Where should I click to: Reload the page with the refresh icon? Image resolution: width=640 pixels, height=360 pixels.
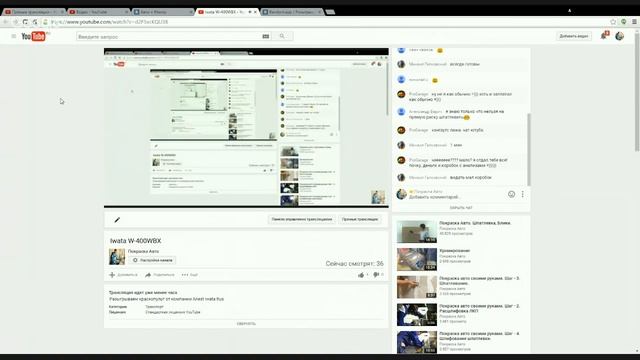coord(25,22)
